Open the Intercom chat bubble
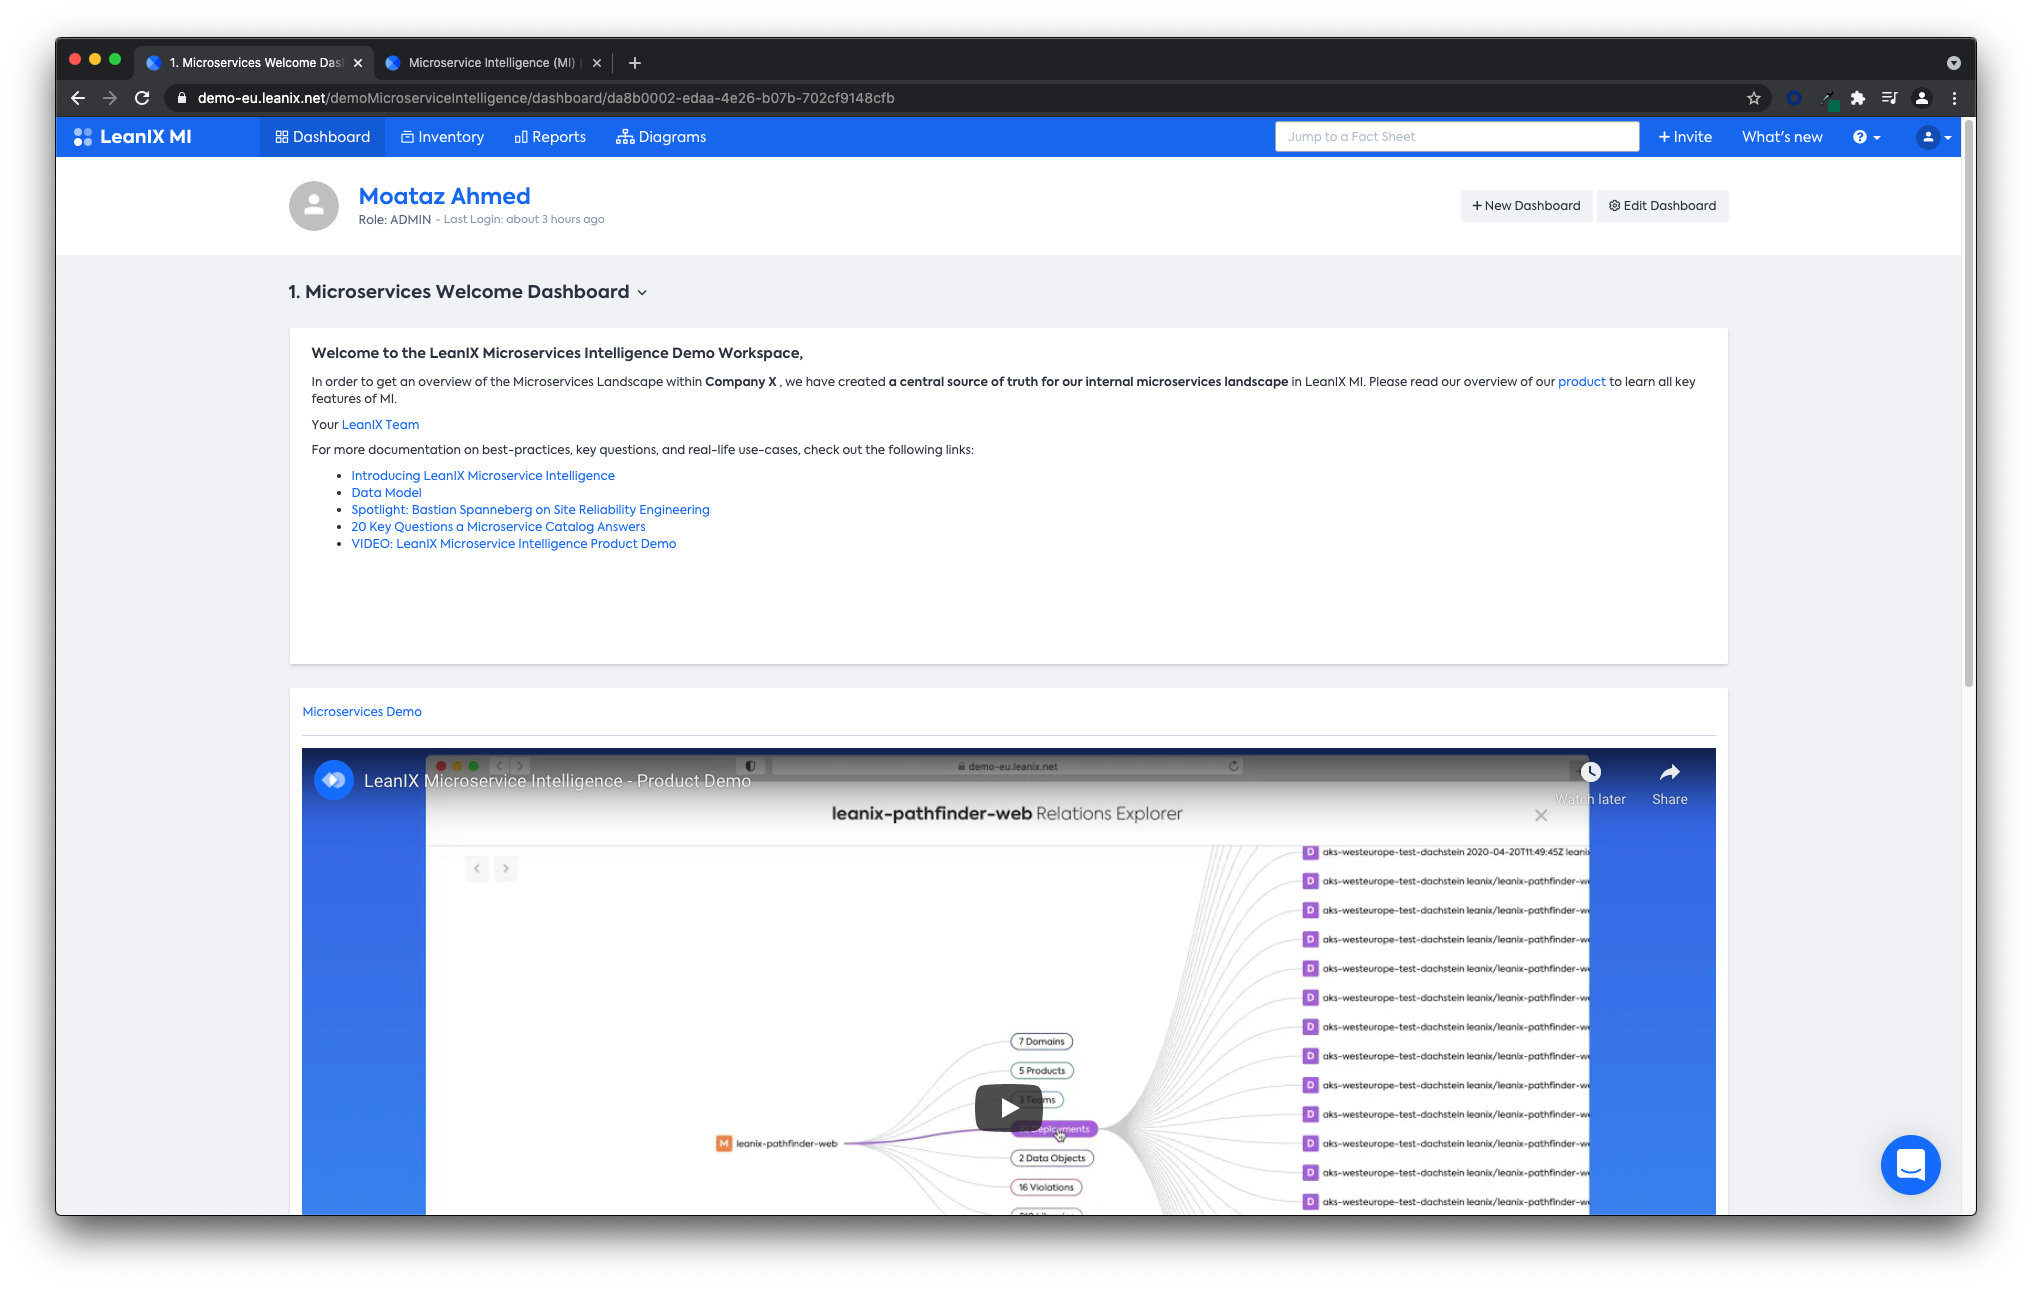This screenshot has height=1289, width=2032. point(1910,1164)
